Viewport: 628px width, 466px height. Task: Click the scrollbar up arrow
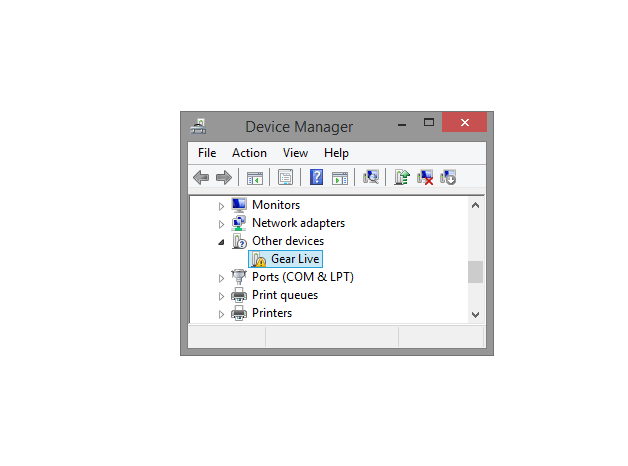coord(475,205)
